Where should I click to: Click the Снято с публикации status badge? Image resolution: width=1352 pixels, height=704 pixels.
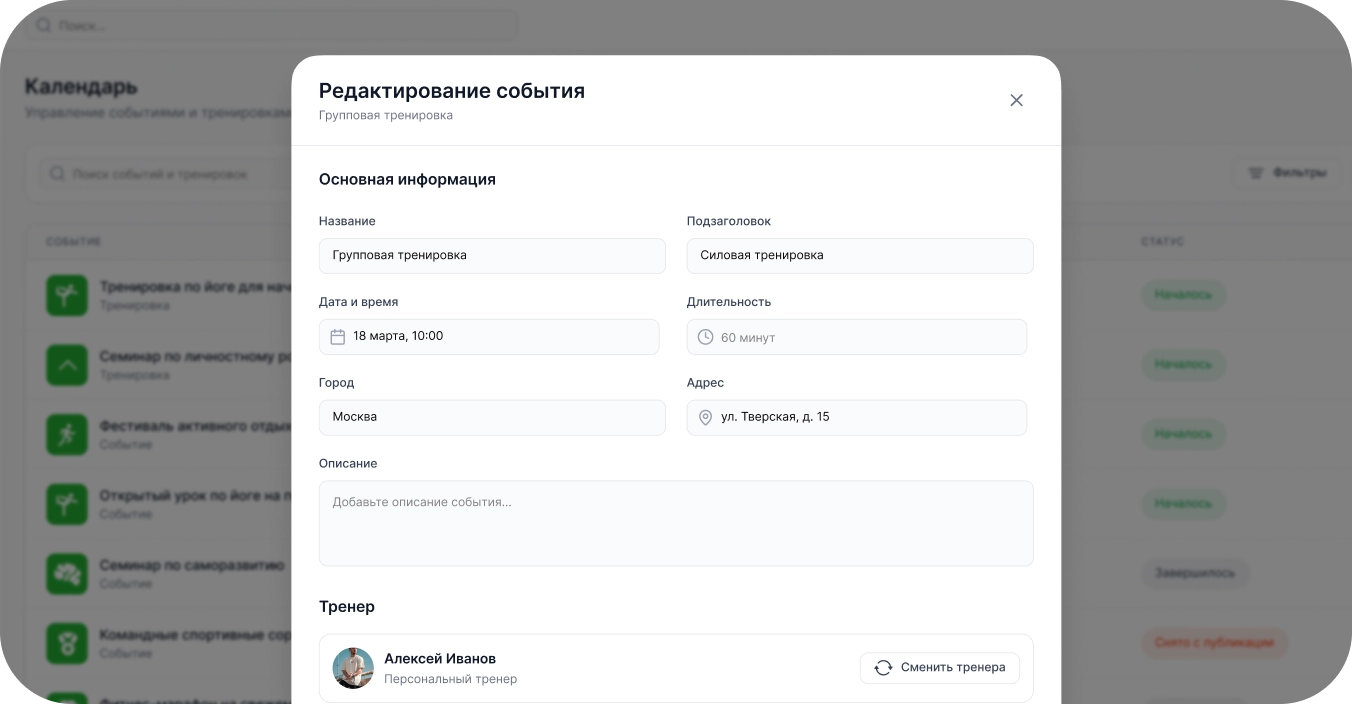pos(1214,642)
